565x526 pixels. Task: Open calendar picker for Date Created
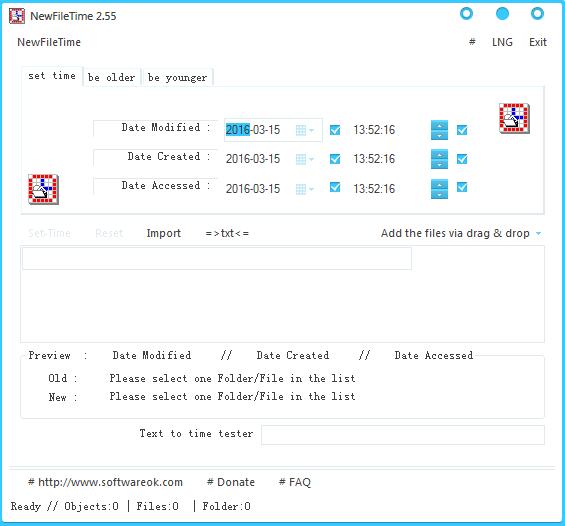pyautogui.click(x=305, y=159)
